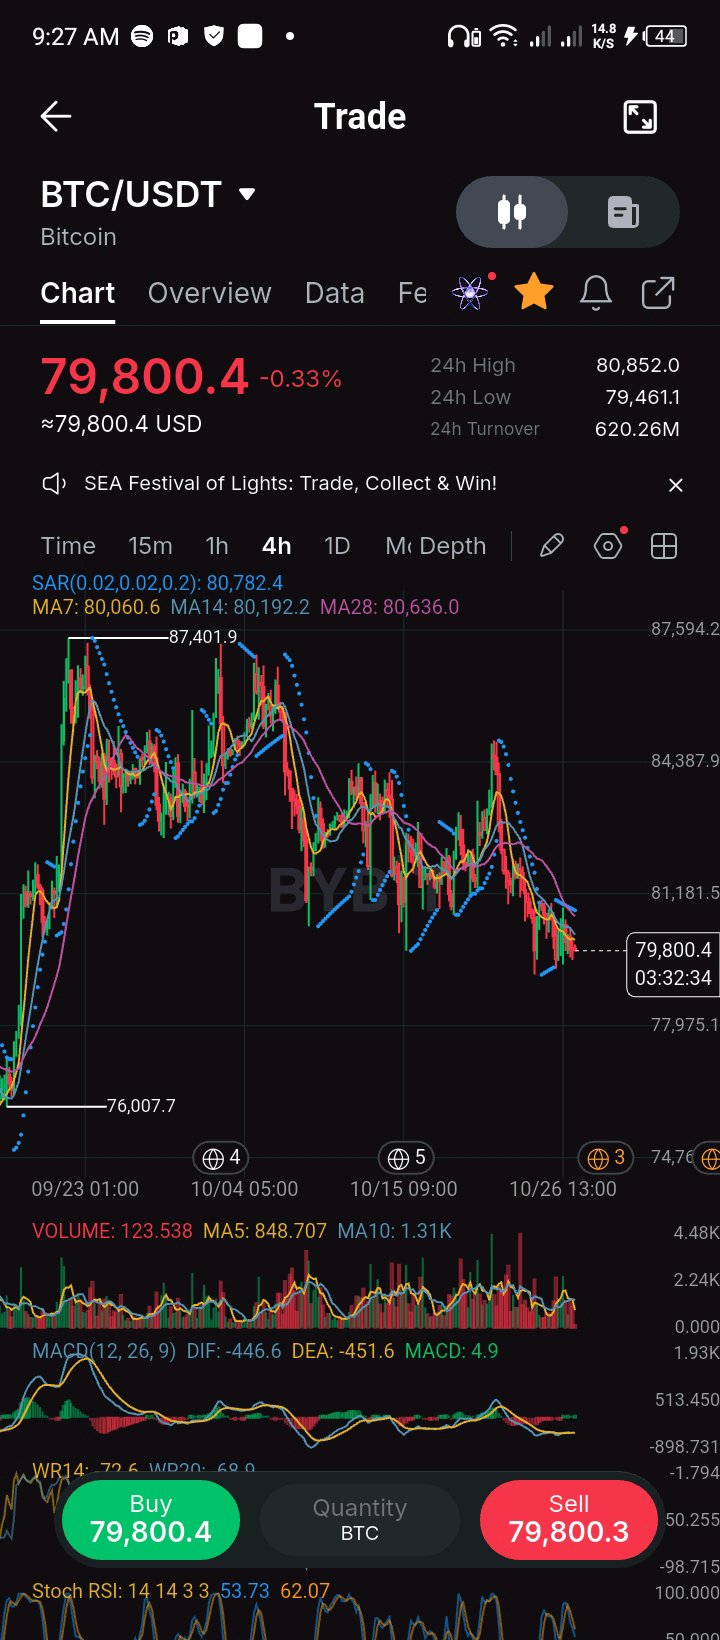Image resolution: width=720 pixels, height=1640 pixels.
Task: Switch to Depth chart view
Action: pyautogui.click(x=453, y=546)
